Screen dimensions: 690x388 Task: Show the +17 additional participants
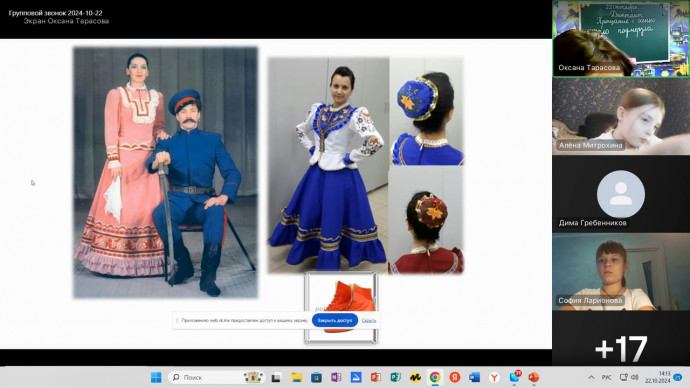pyautogui.click(x=621, y=349)
